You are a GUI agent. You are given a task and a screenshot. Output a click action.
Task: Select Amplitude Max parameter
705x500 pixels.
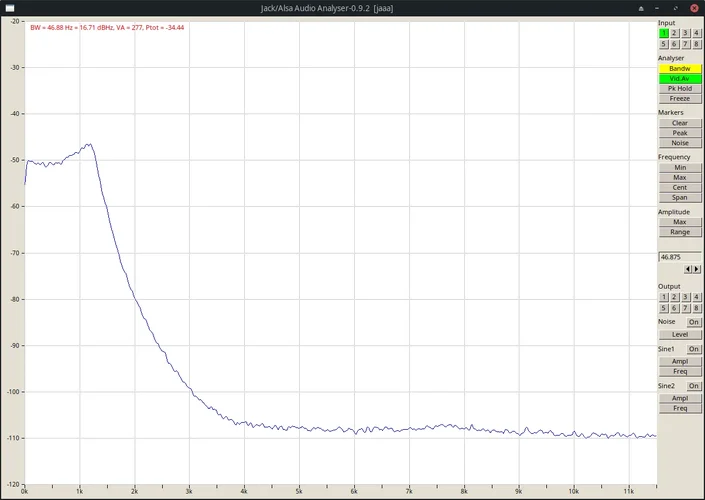click(x=680, y=222)
